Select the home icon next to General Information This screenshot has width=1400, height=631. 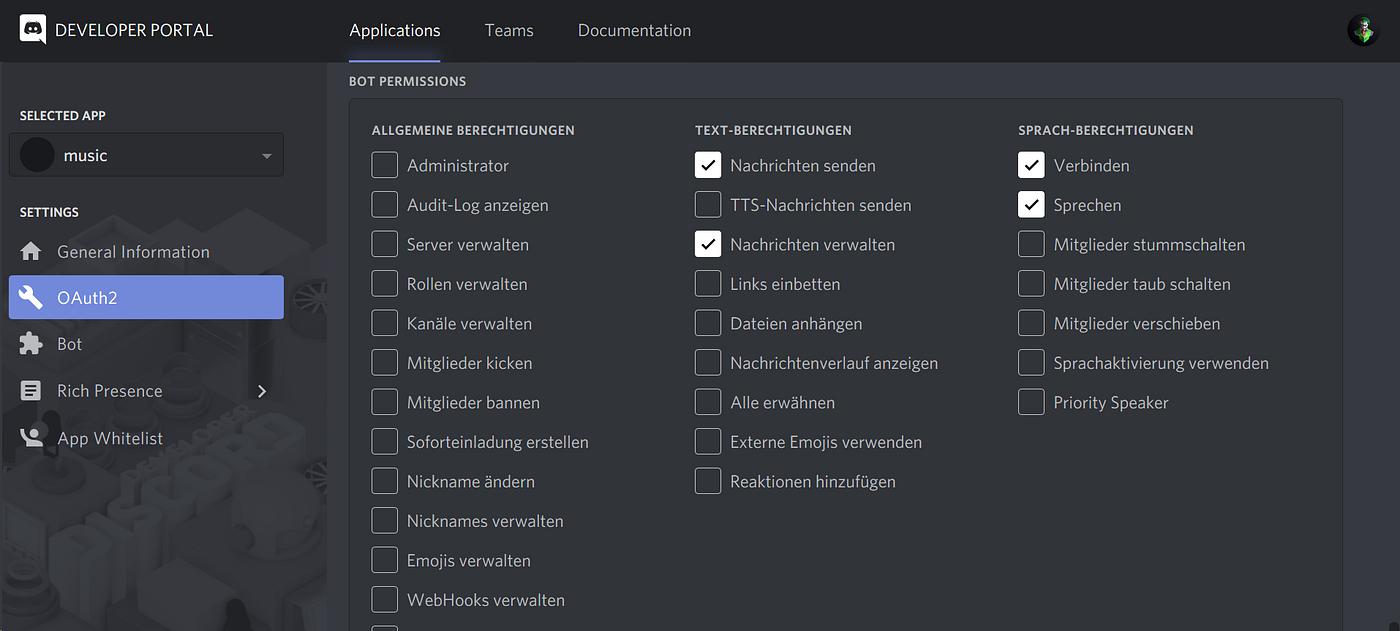click(31, 251)
